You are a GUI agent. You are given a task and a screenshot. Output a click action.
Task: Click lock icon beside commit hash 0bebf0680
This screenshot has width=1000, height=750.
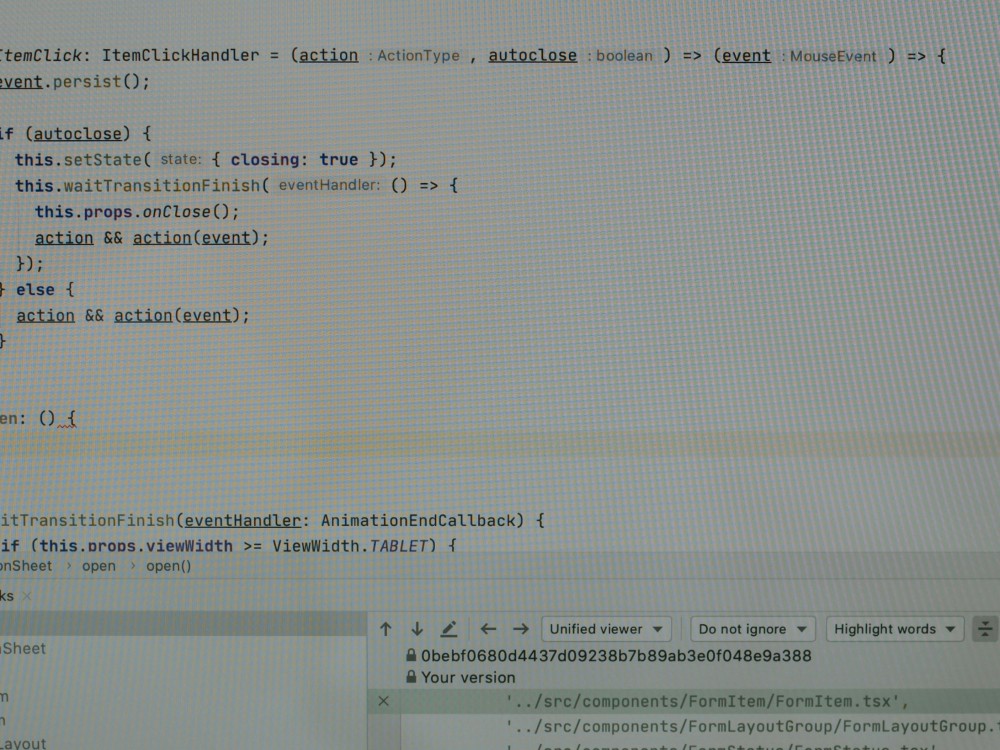click(411, 655)
